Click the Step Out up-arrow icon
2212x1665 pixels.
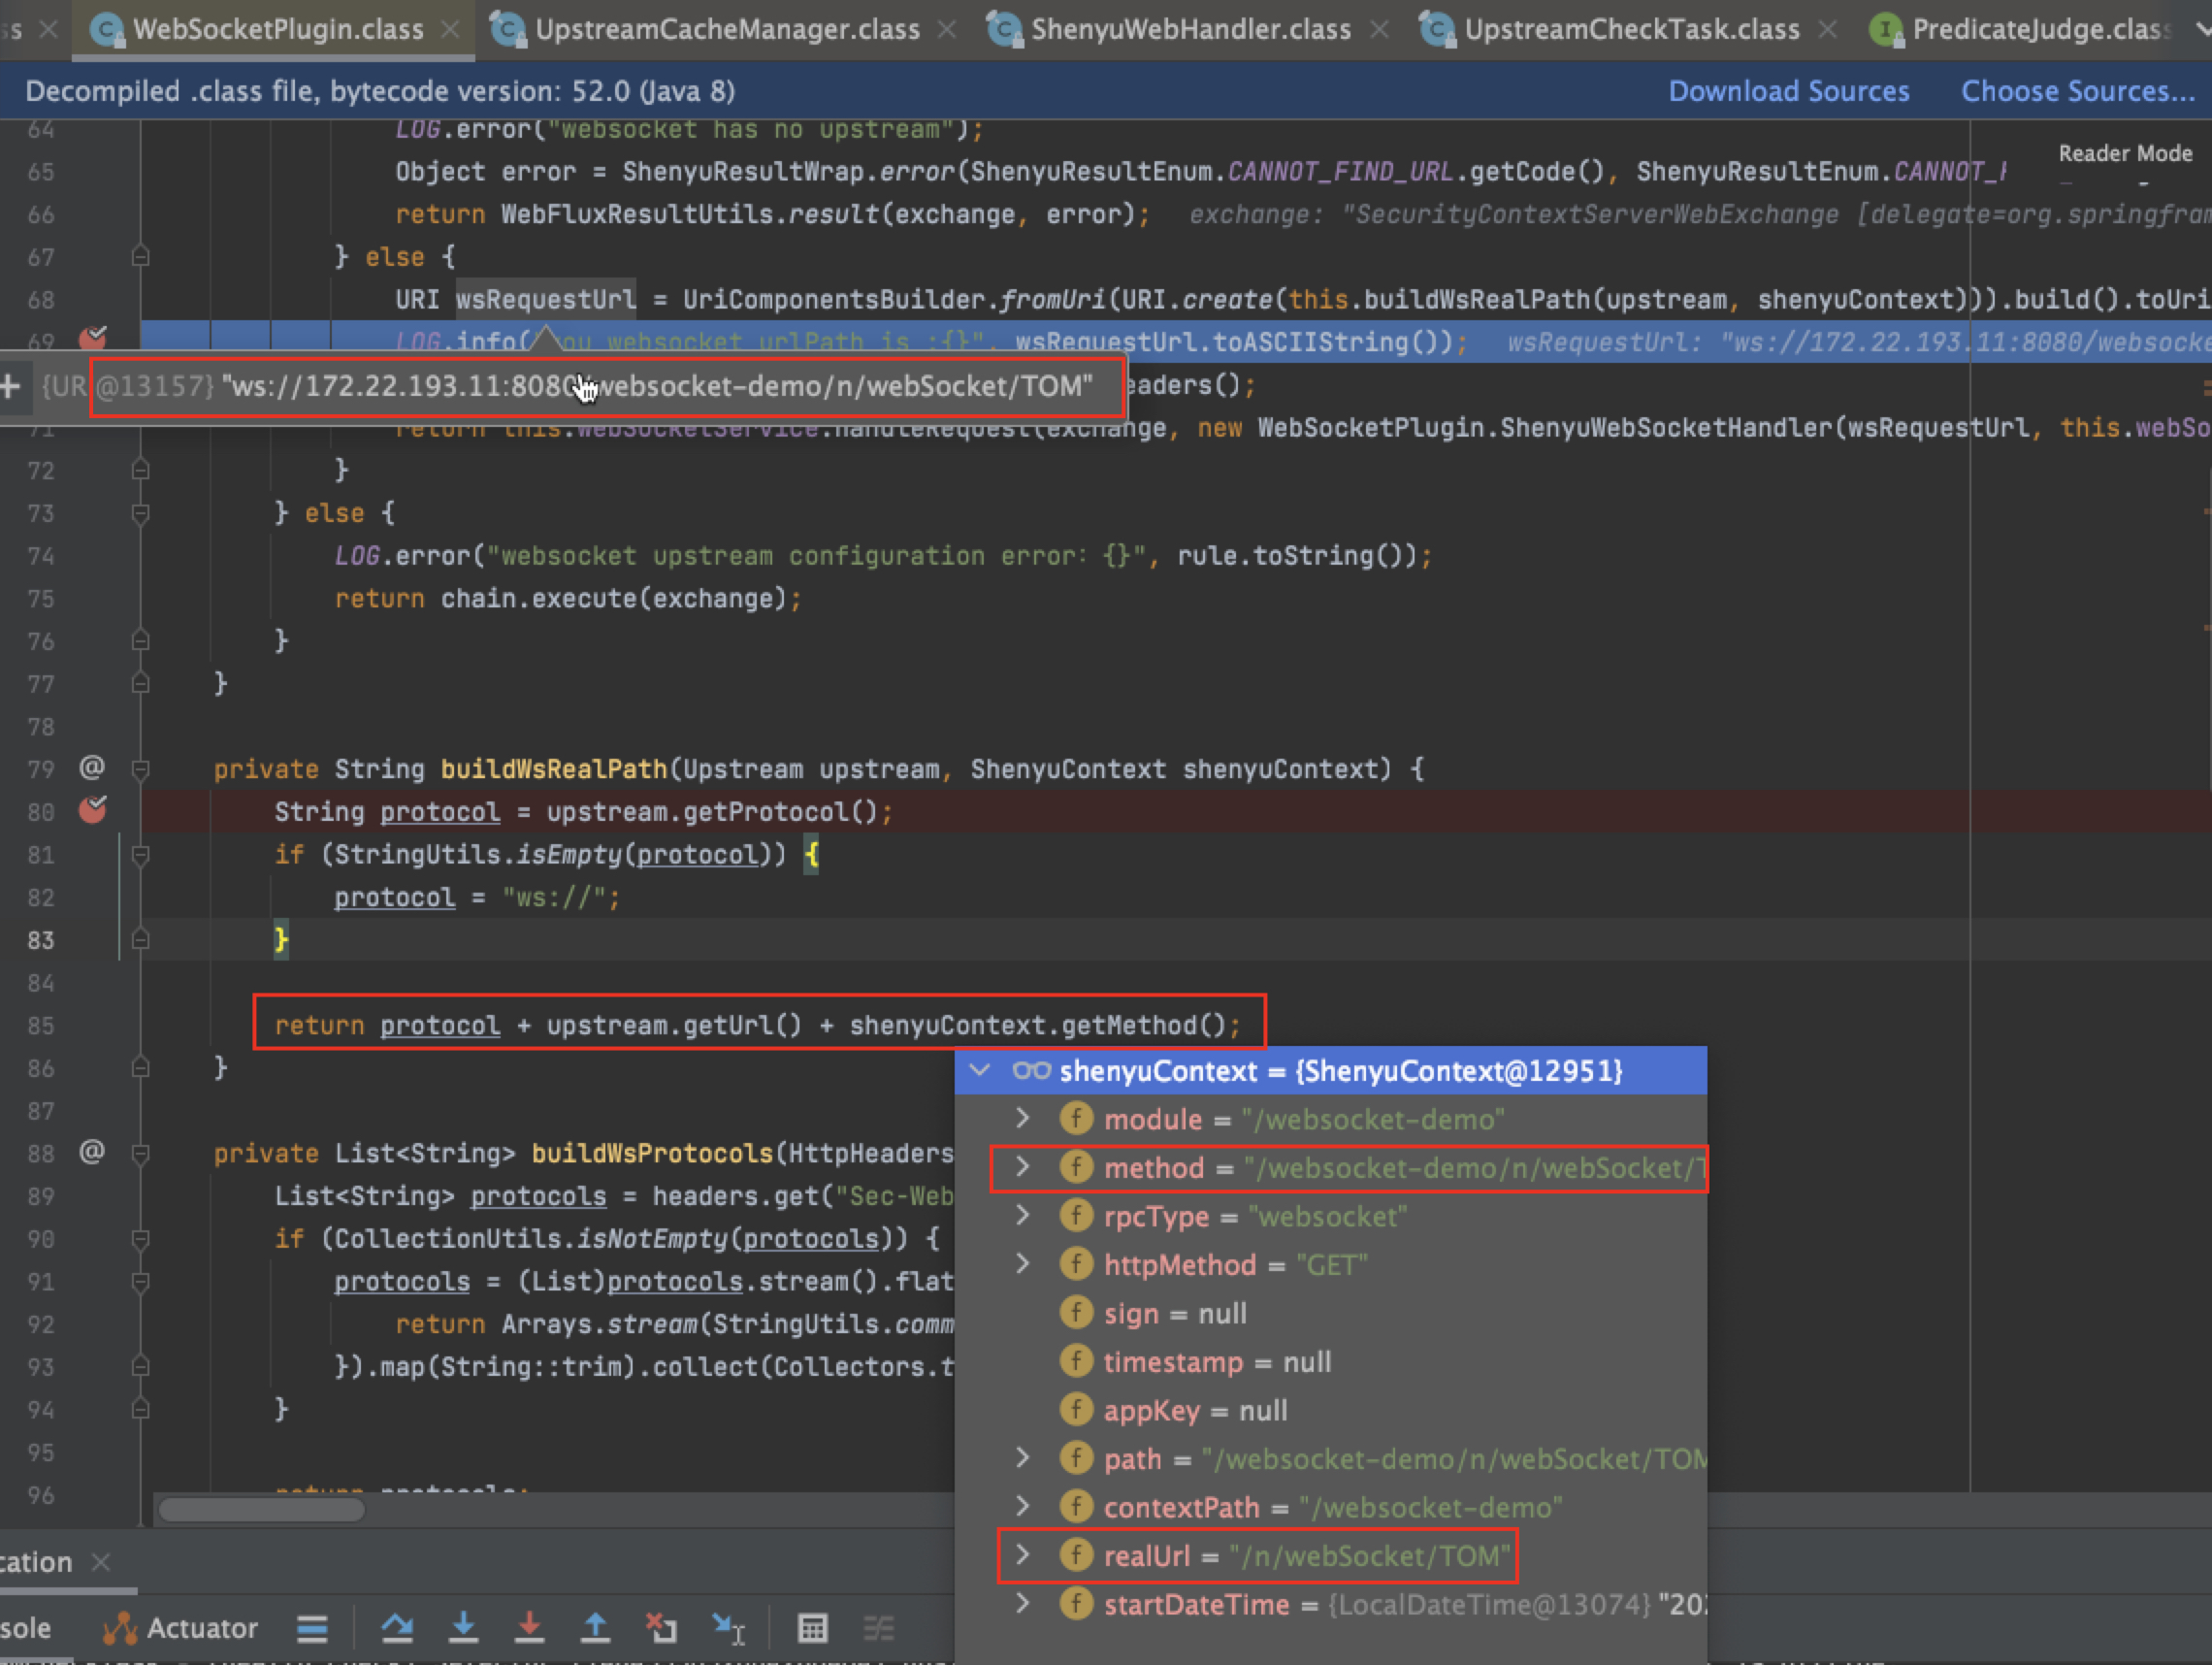[595, 1628]
